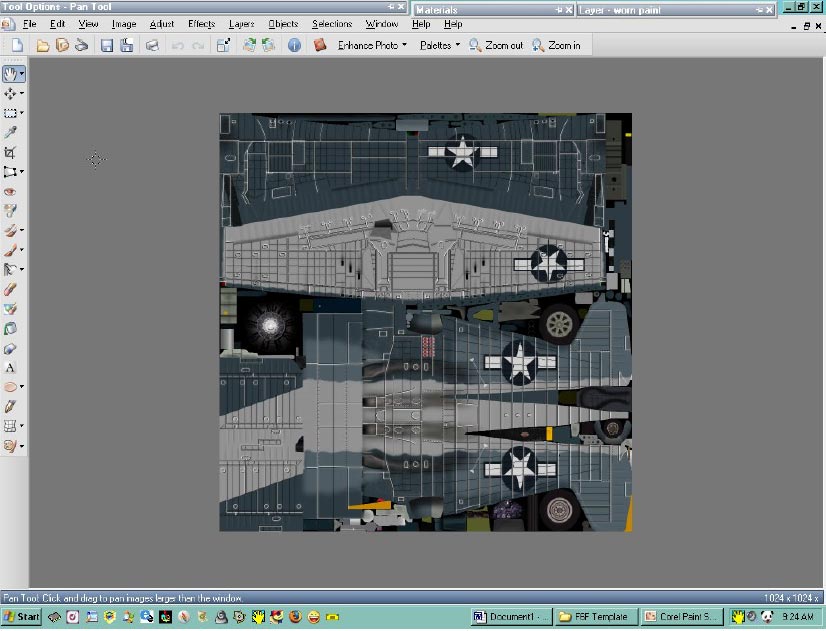Click the Zoom out button

(x=496, y=45)
